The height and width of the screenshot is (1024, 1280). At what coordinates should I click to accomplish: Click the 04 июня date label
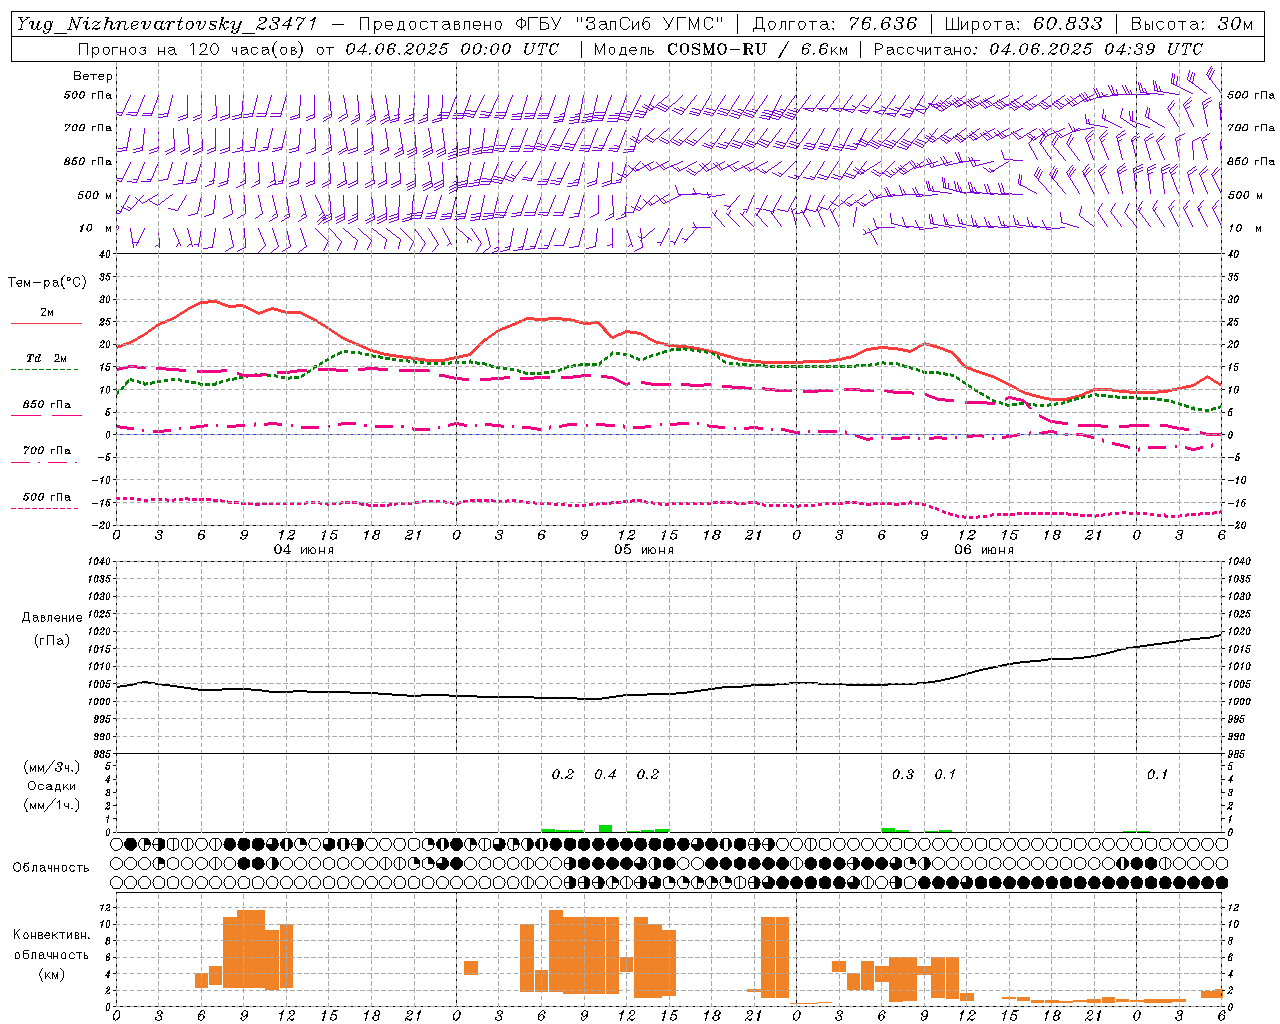click(x=304, y=550)
